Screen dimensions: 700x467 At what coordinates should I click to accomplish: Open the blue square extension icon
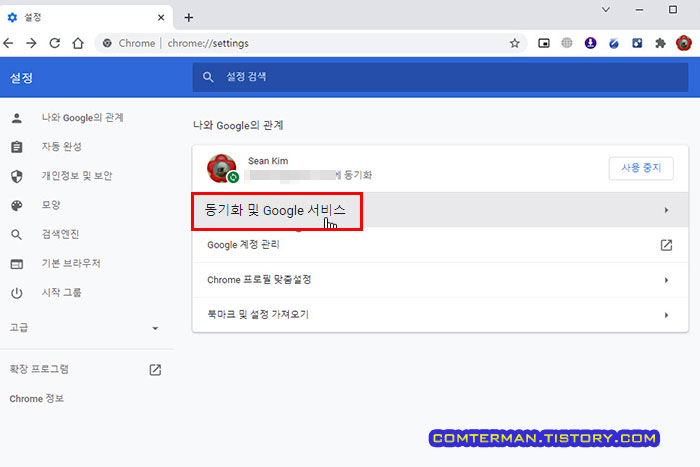coord(637,43)
